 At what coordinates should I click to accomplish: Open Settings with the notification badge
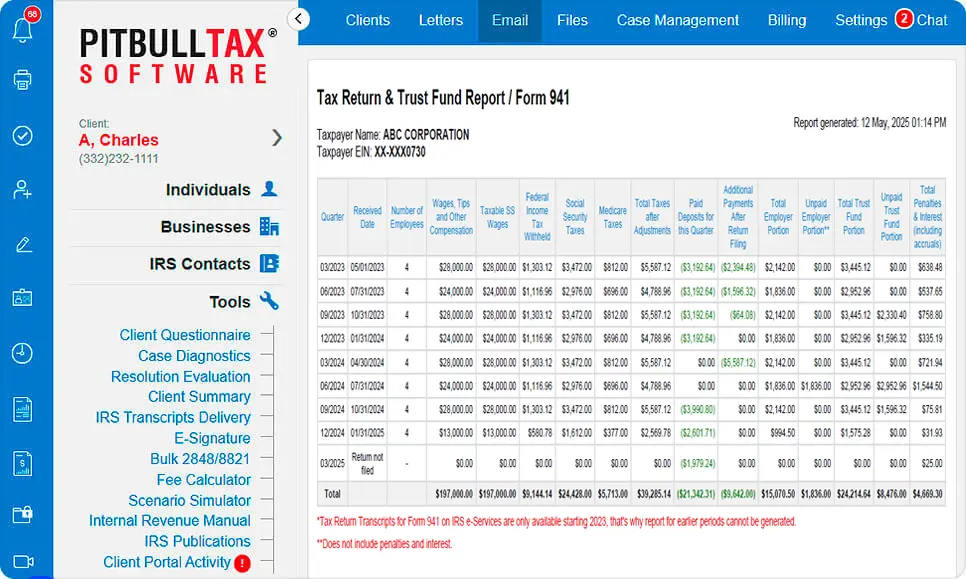coord(861,20)
